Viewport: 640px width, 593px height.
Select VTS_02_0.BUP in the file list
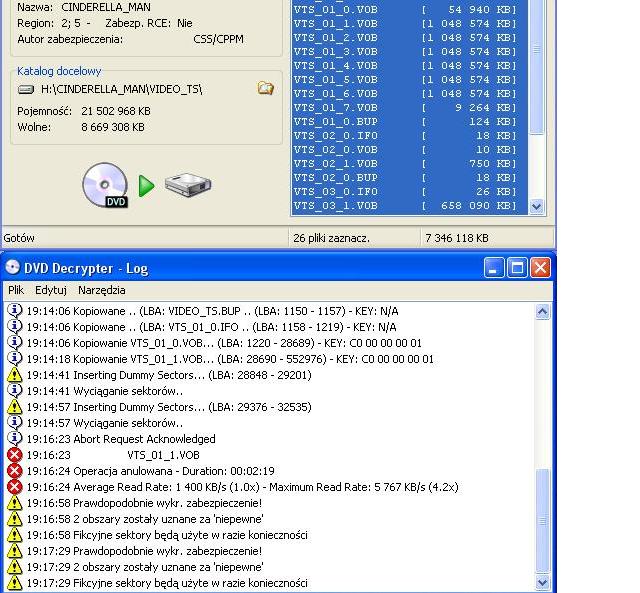409,178
